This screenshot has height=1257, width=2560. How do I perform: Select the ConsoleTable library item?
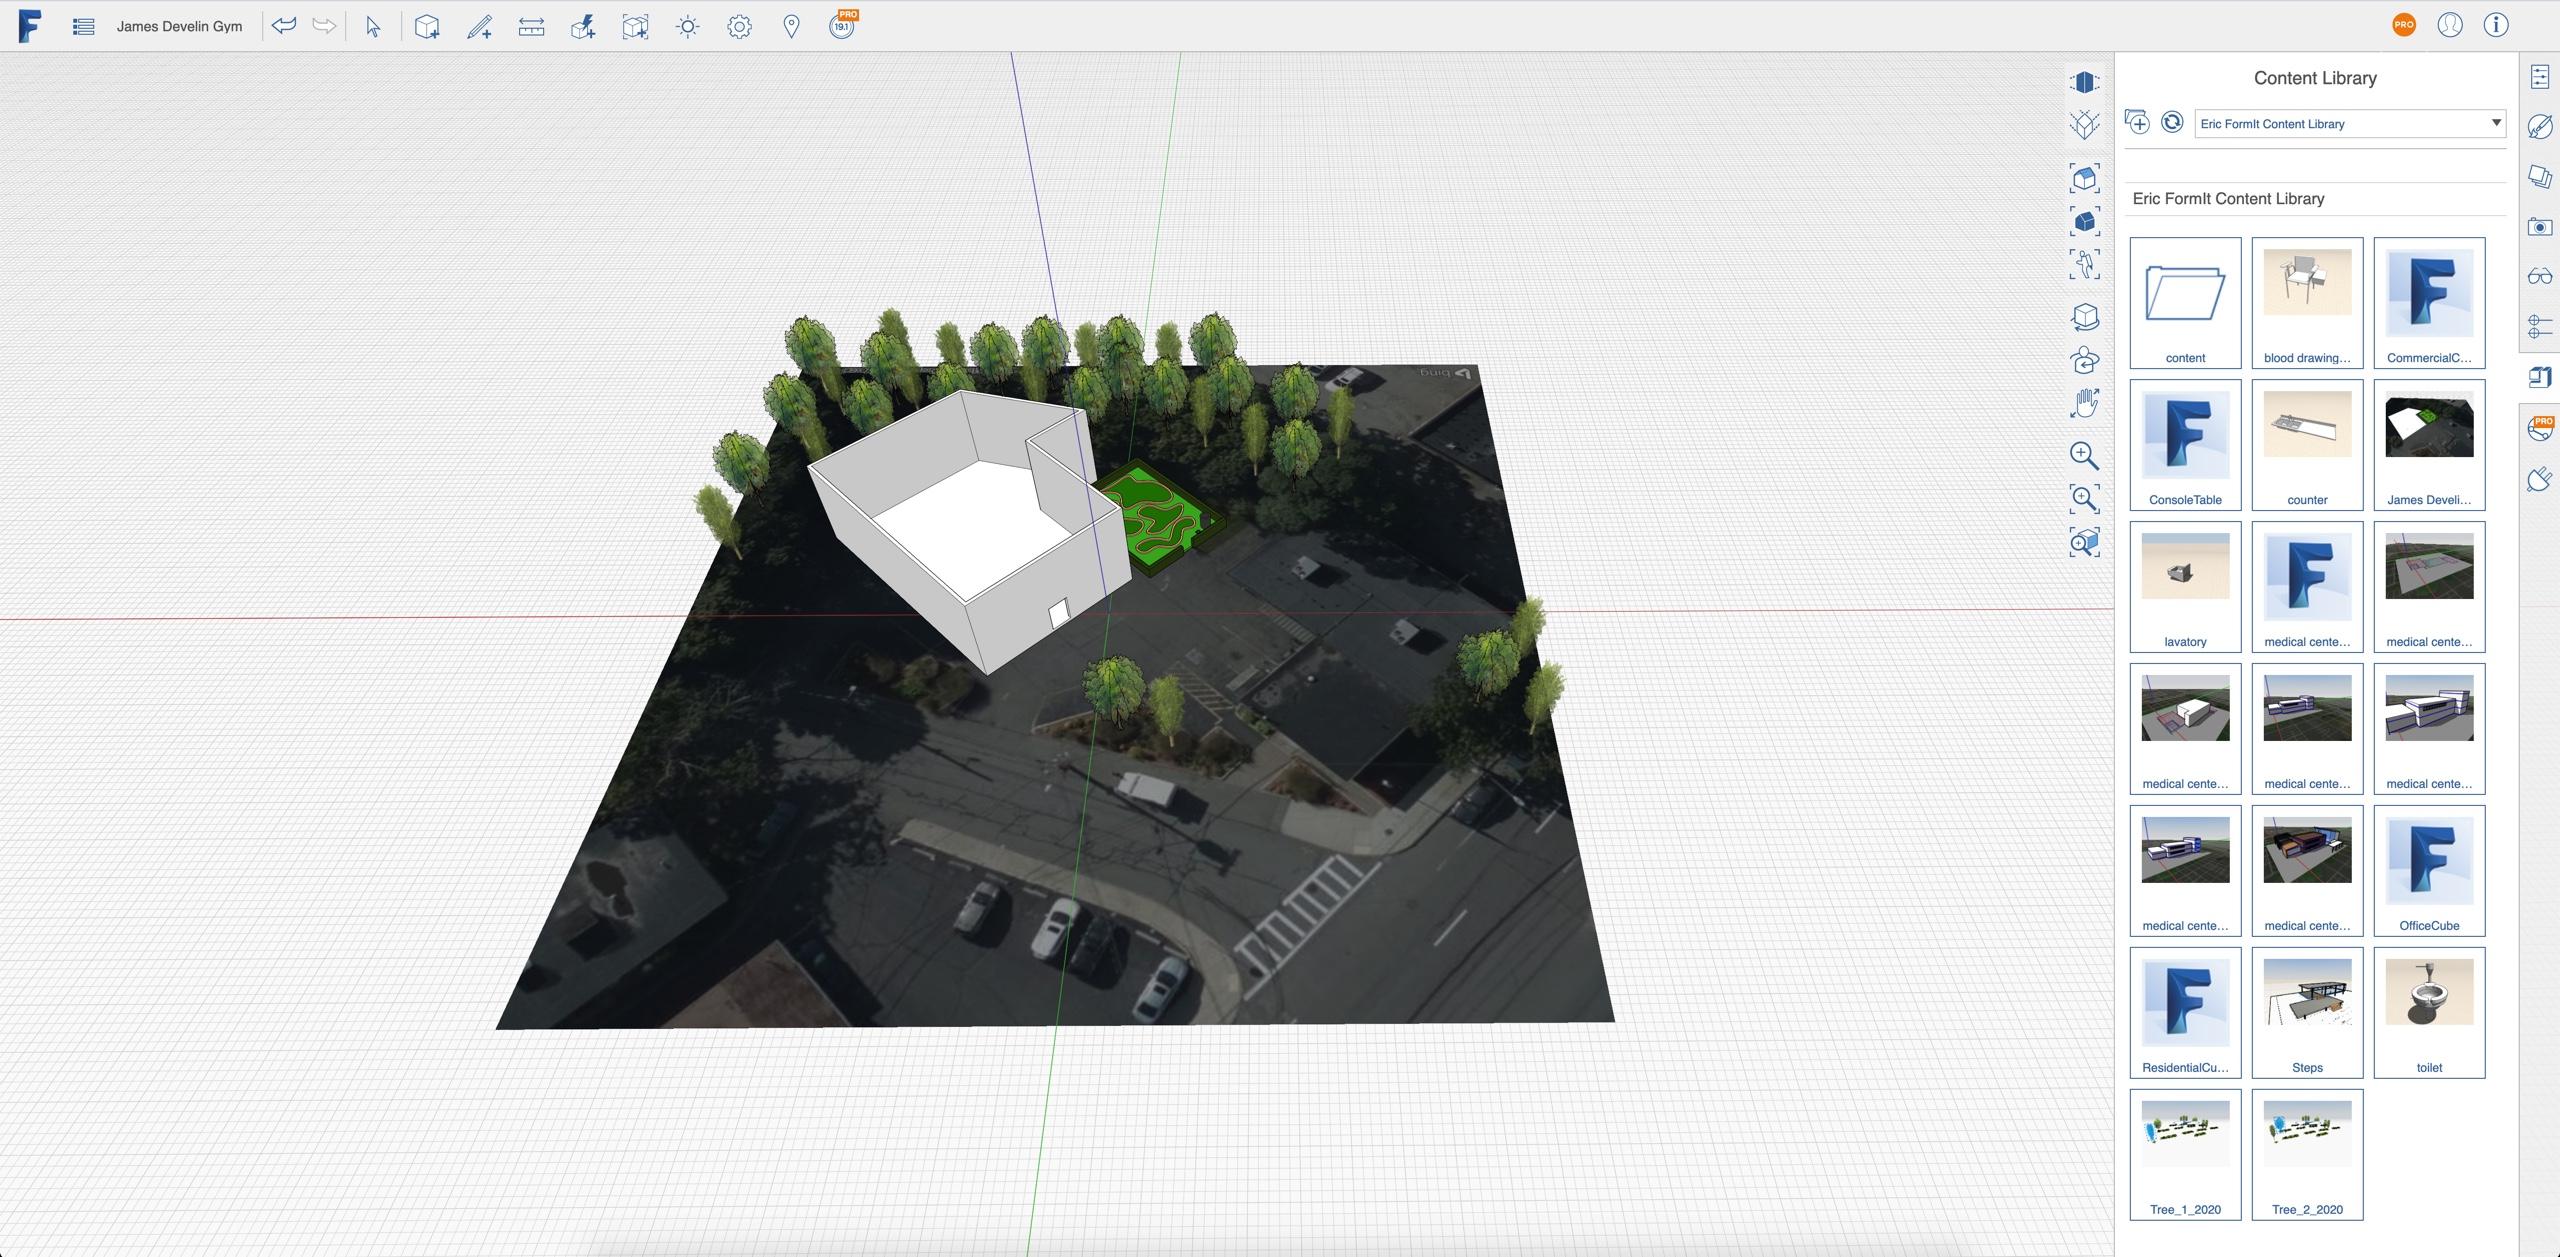(2185, 445)
